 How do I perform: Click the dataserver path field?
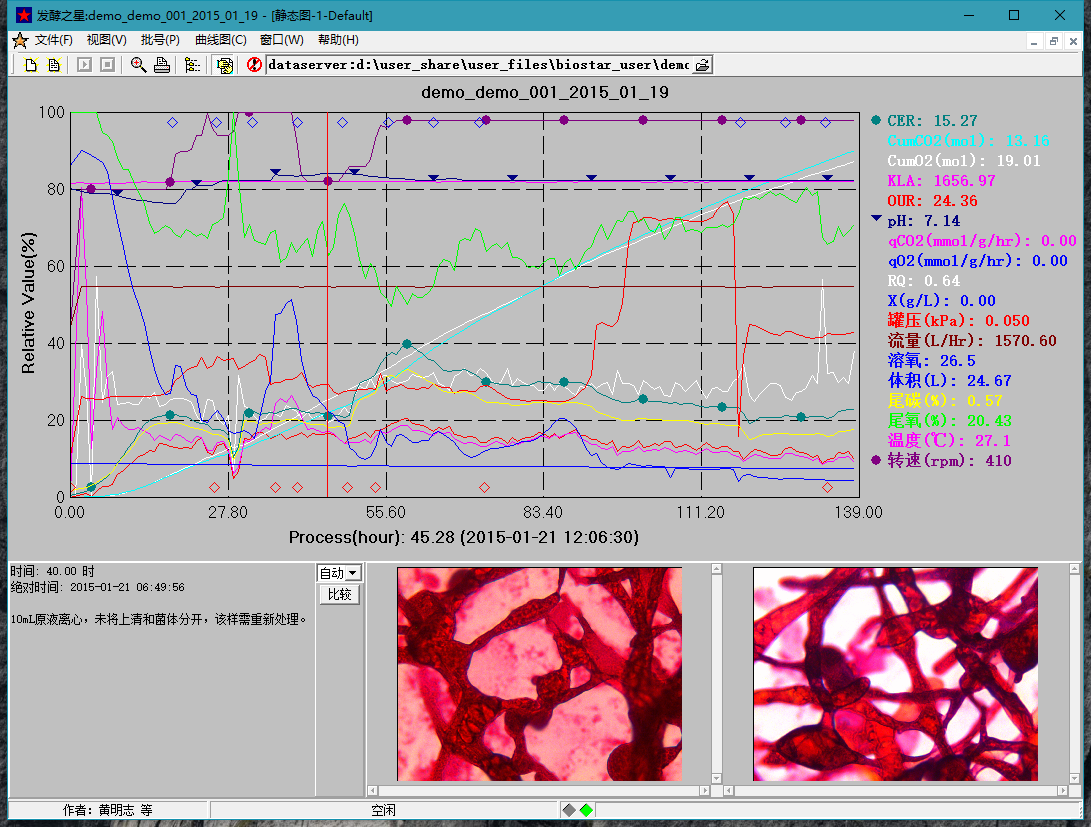point(478,65)
